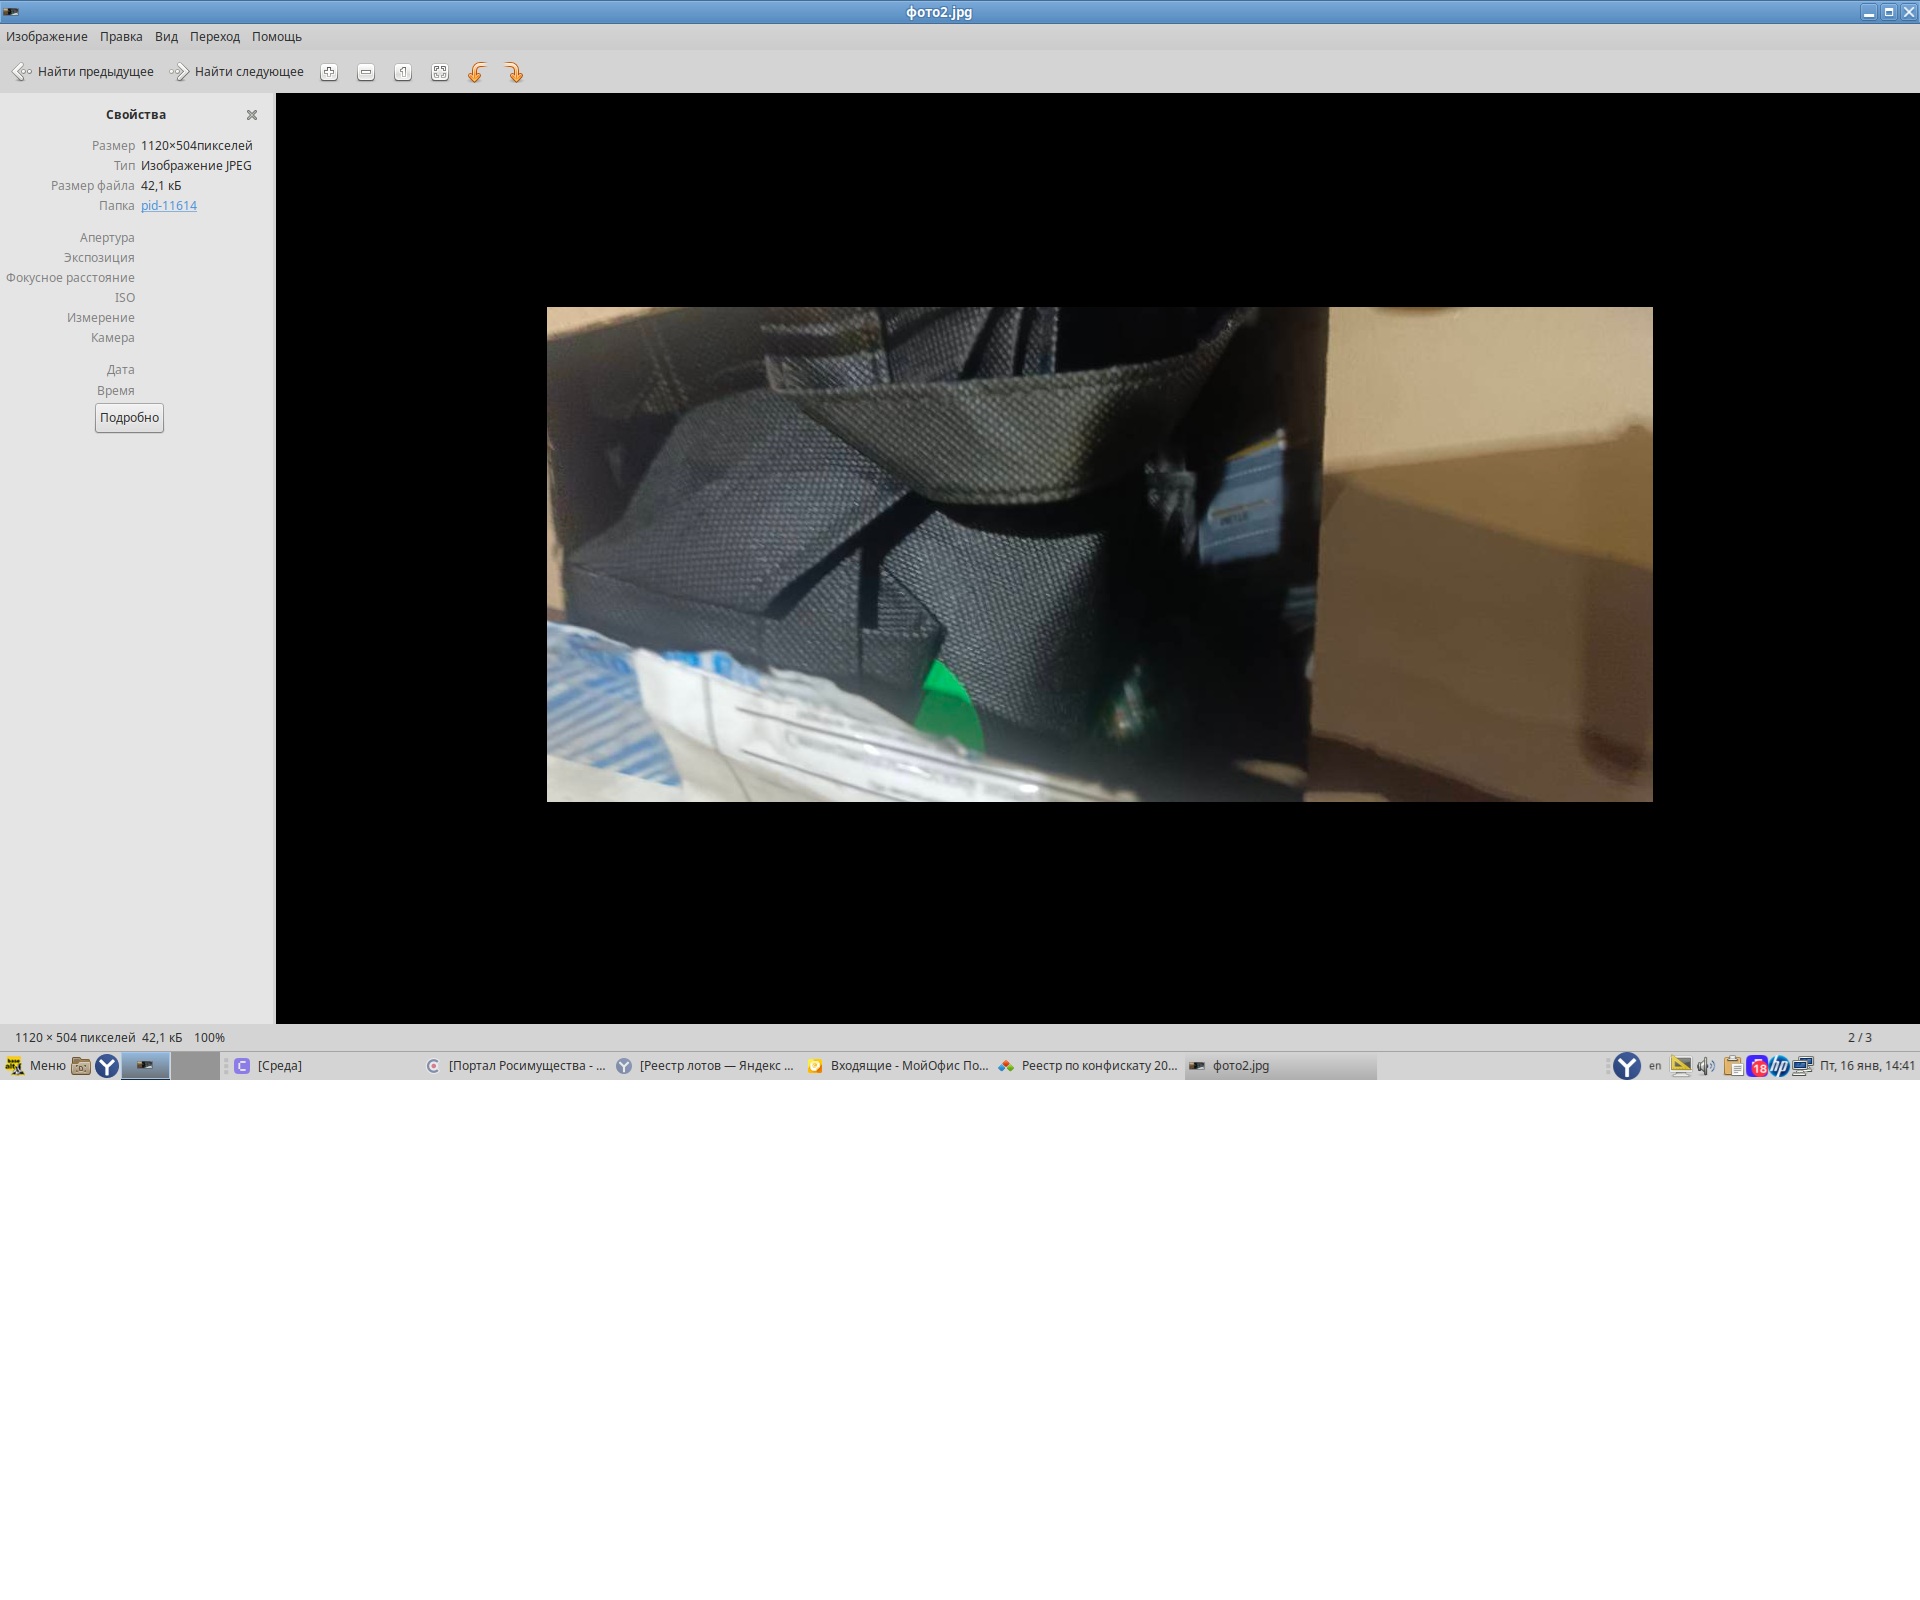Set image to normal 1:1 size
Screen dimensions: 1920x1600
pyautogui.click(x=403, y=72)
